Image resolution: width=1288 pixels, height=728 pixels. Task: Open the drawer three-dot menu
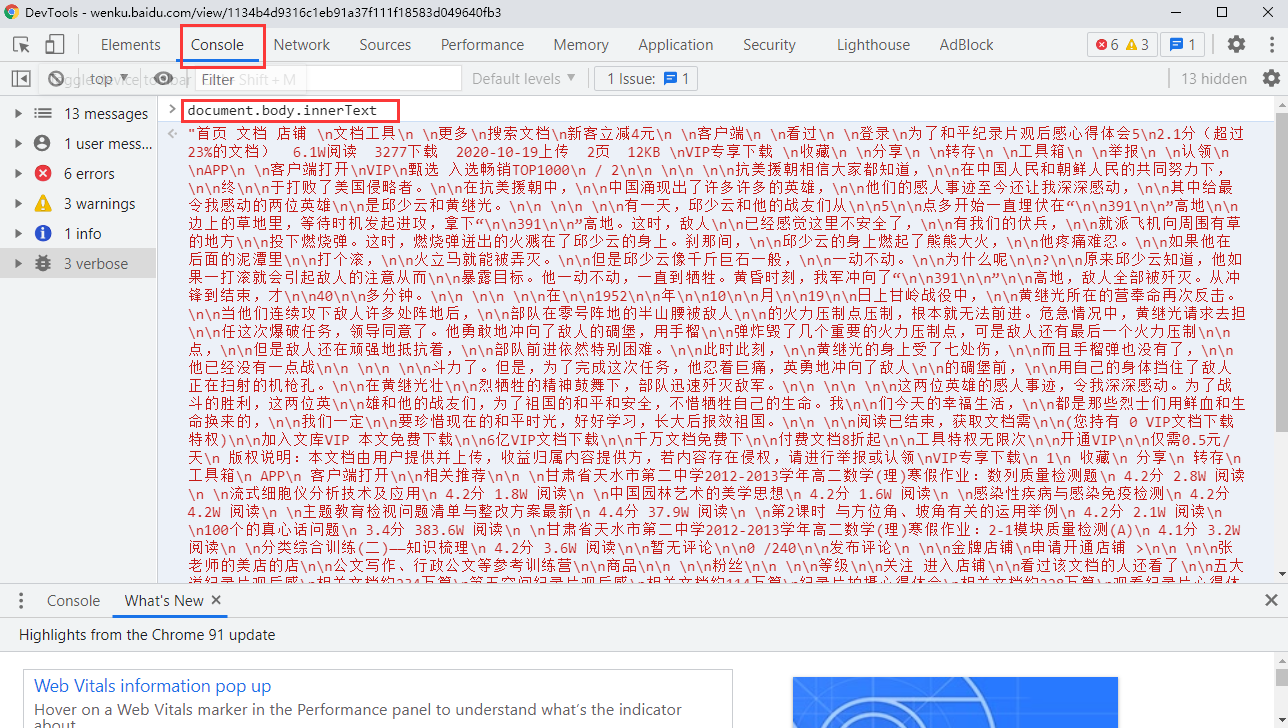(x=21, y=601)
